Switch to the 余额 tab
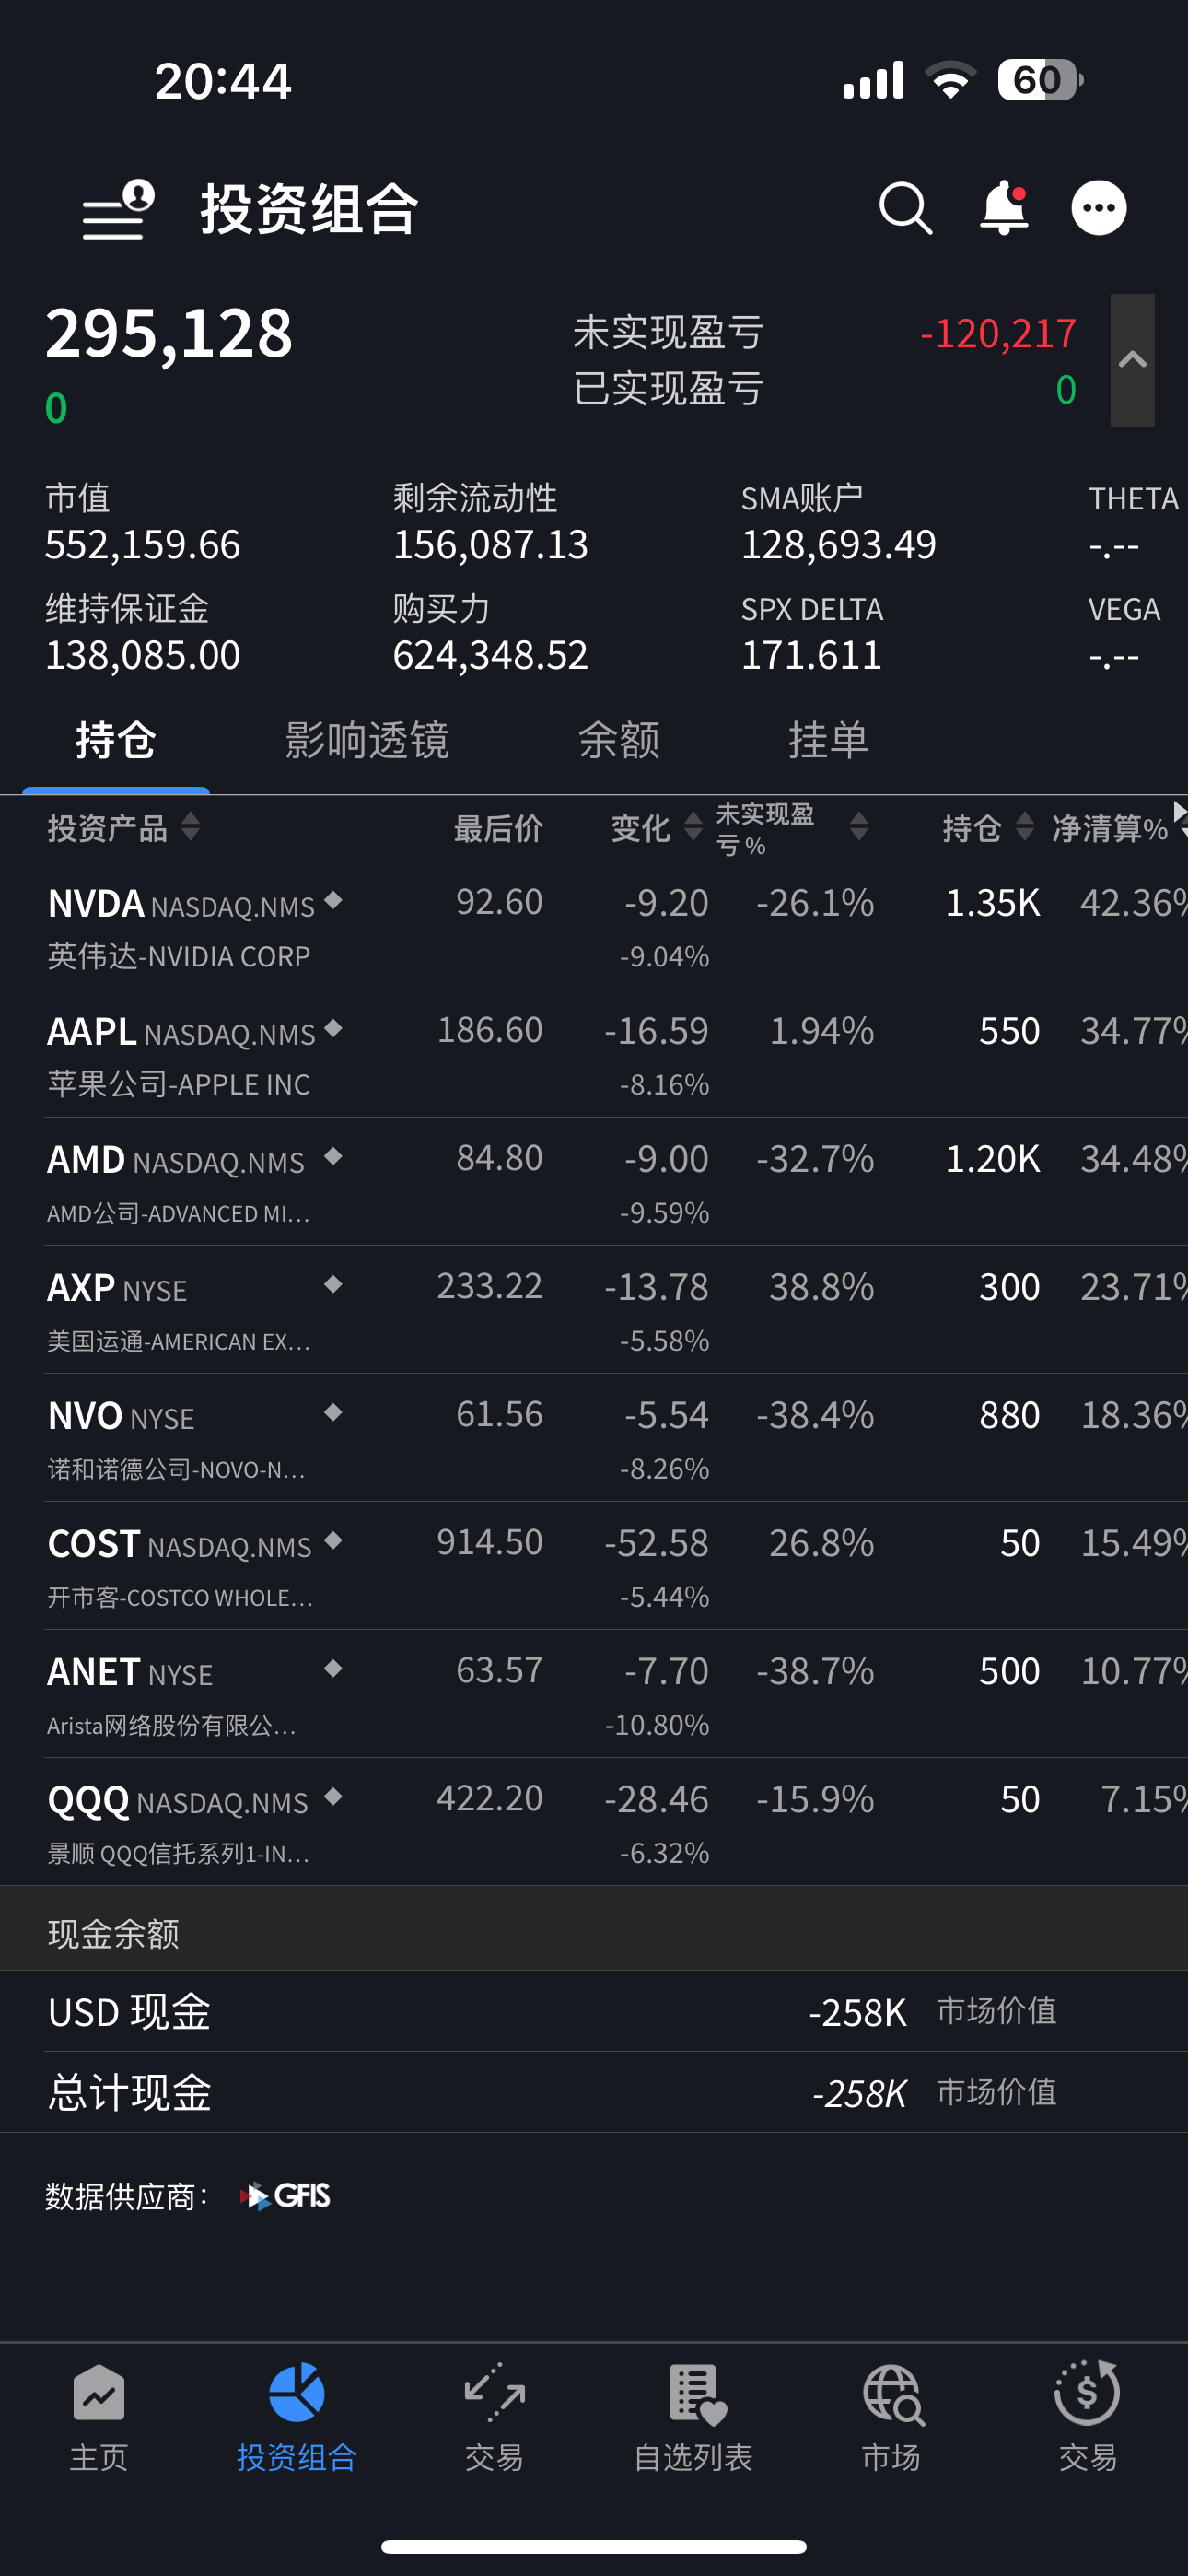 tap(619, 741)
